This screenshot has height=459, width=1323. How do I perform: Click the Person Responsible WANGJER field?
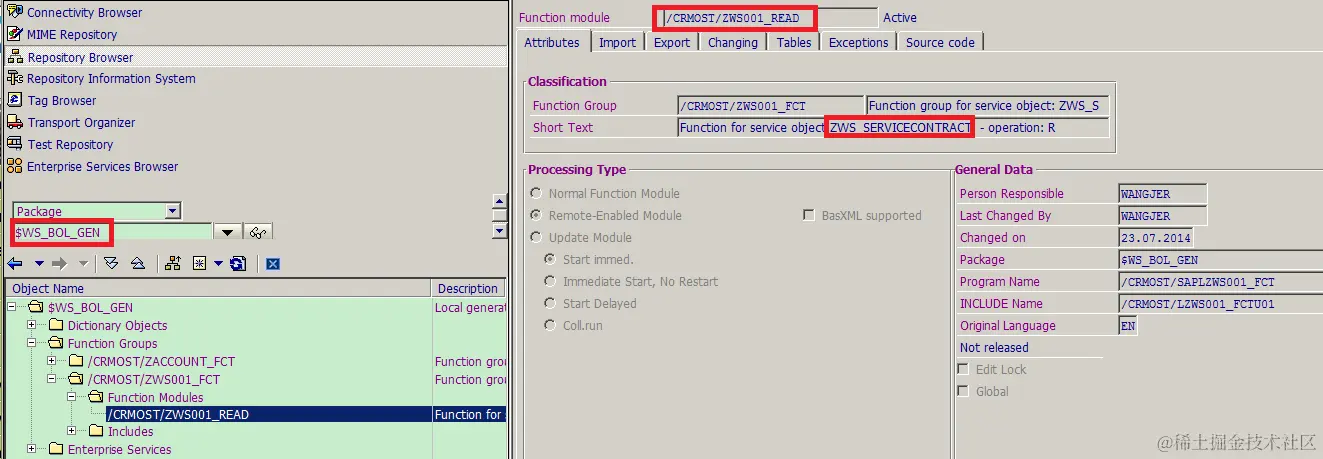[x=1163, y=193]
